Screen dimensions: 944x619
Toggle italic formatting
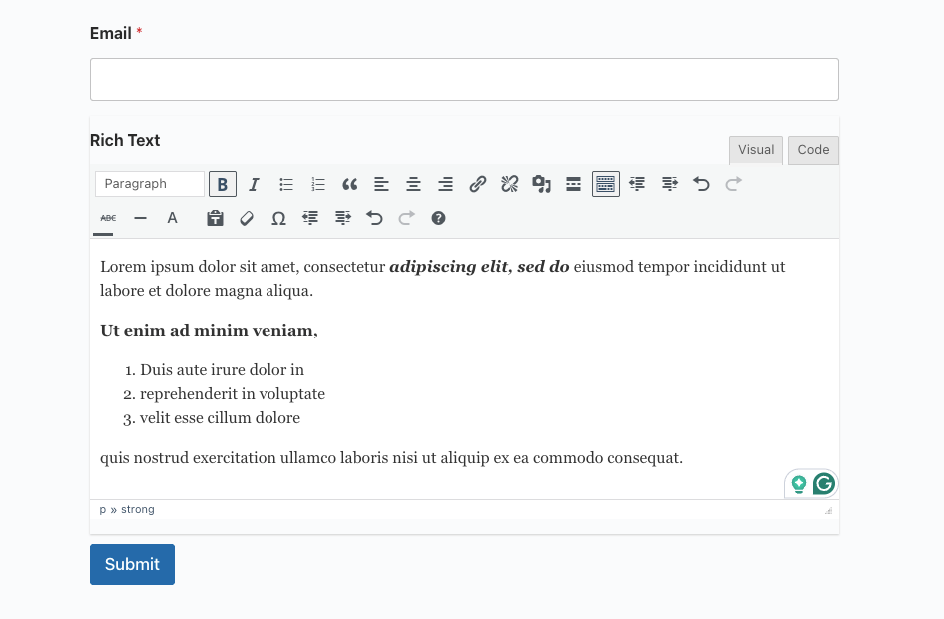click(x=254, y=184)
